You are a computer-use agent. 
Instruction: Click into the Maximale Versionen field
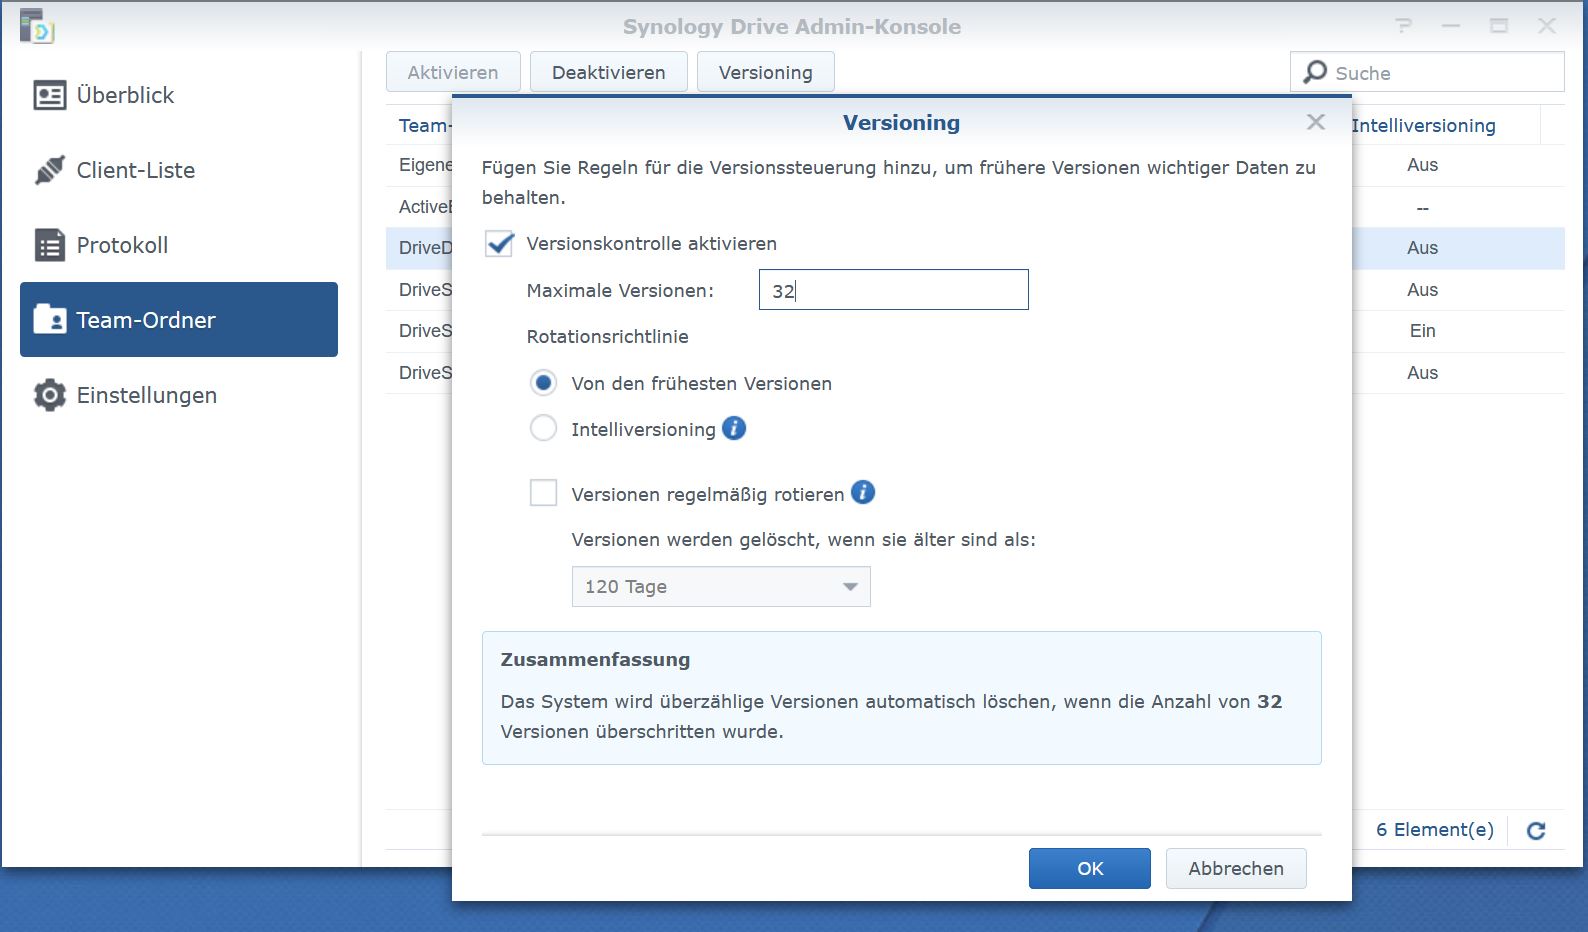pos(892,290)
